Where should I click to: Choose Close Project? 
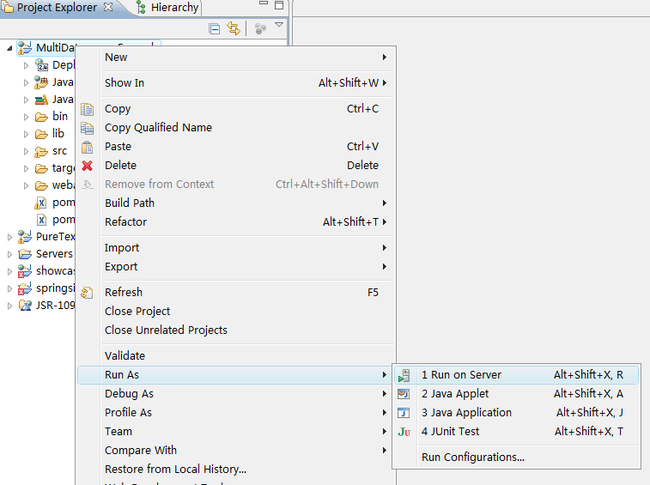click(235, 311)
